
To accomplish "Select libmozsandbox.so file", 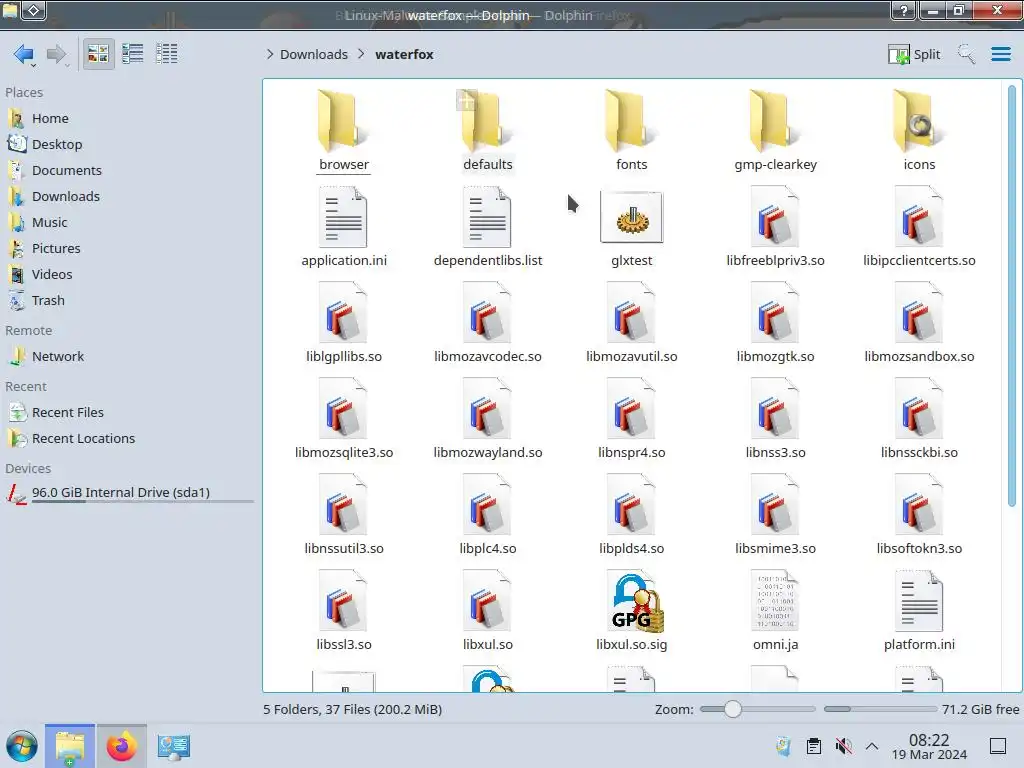I will 919,323.
